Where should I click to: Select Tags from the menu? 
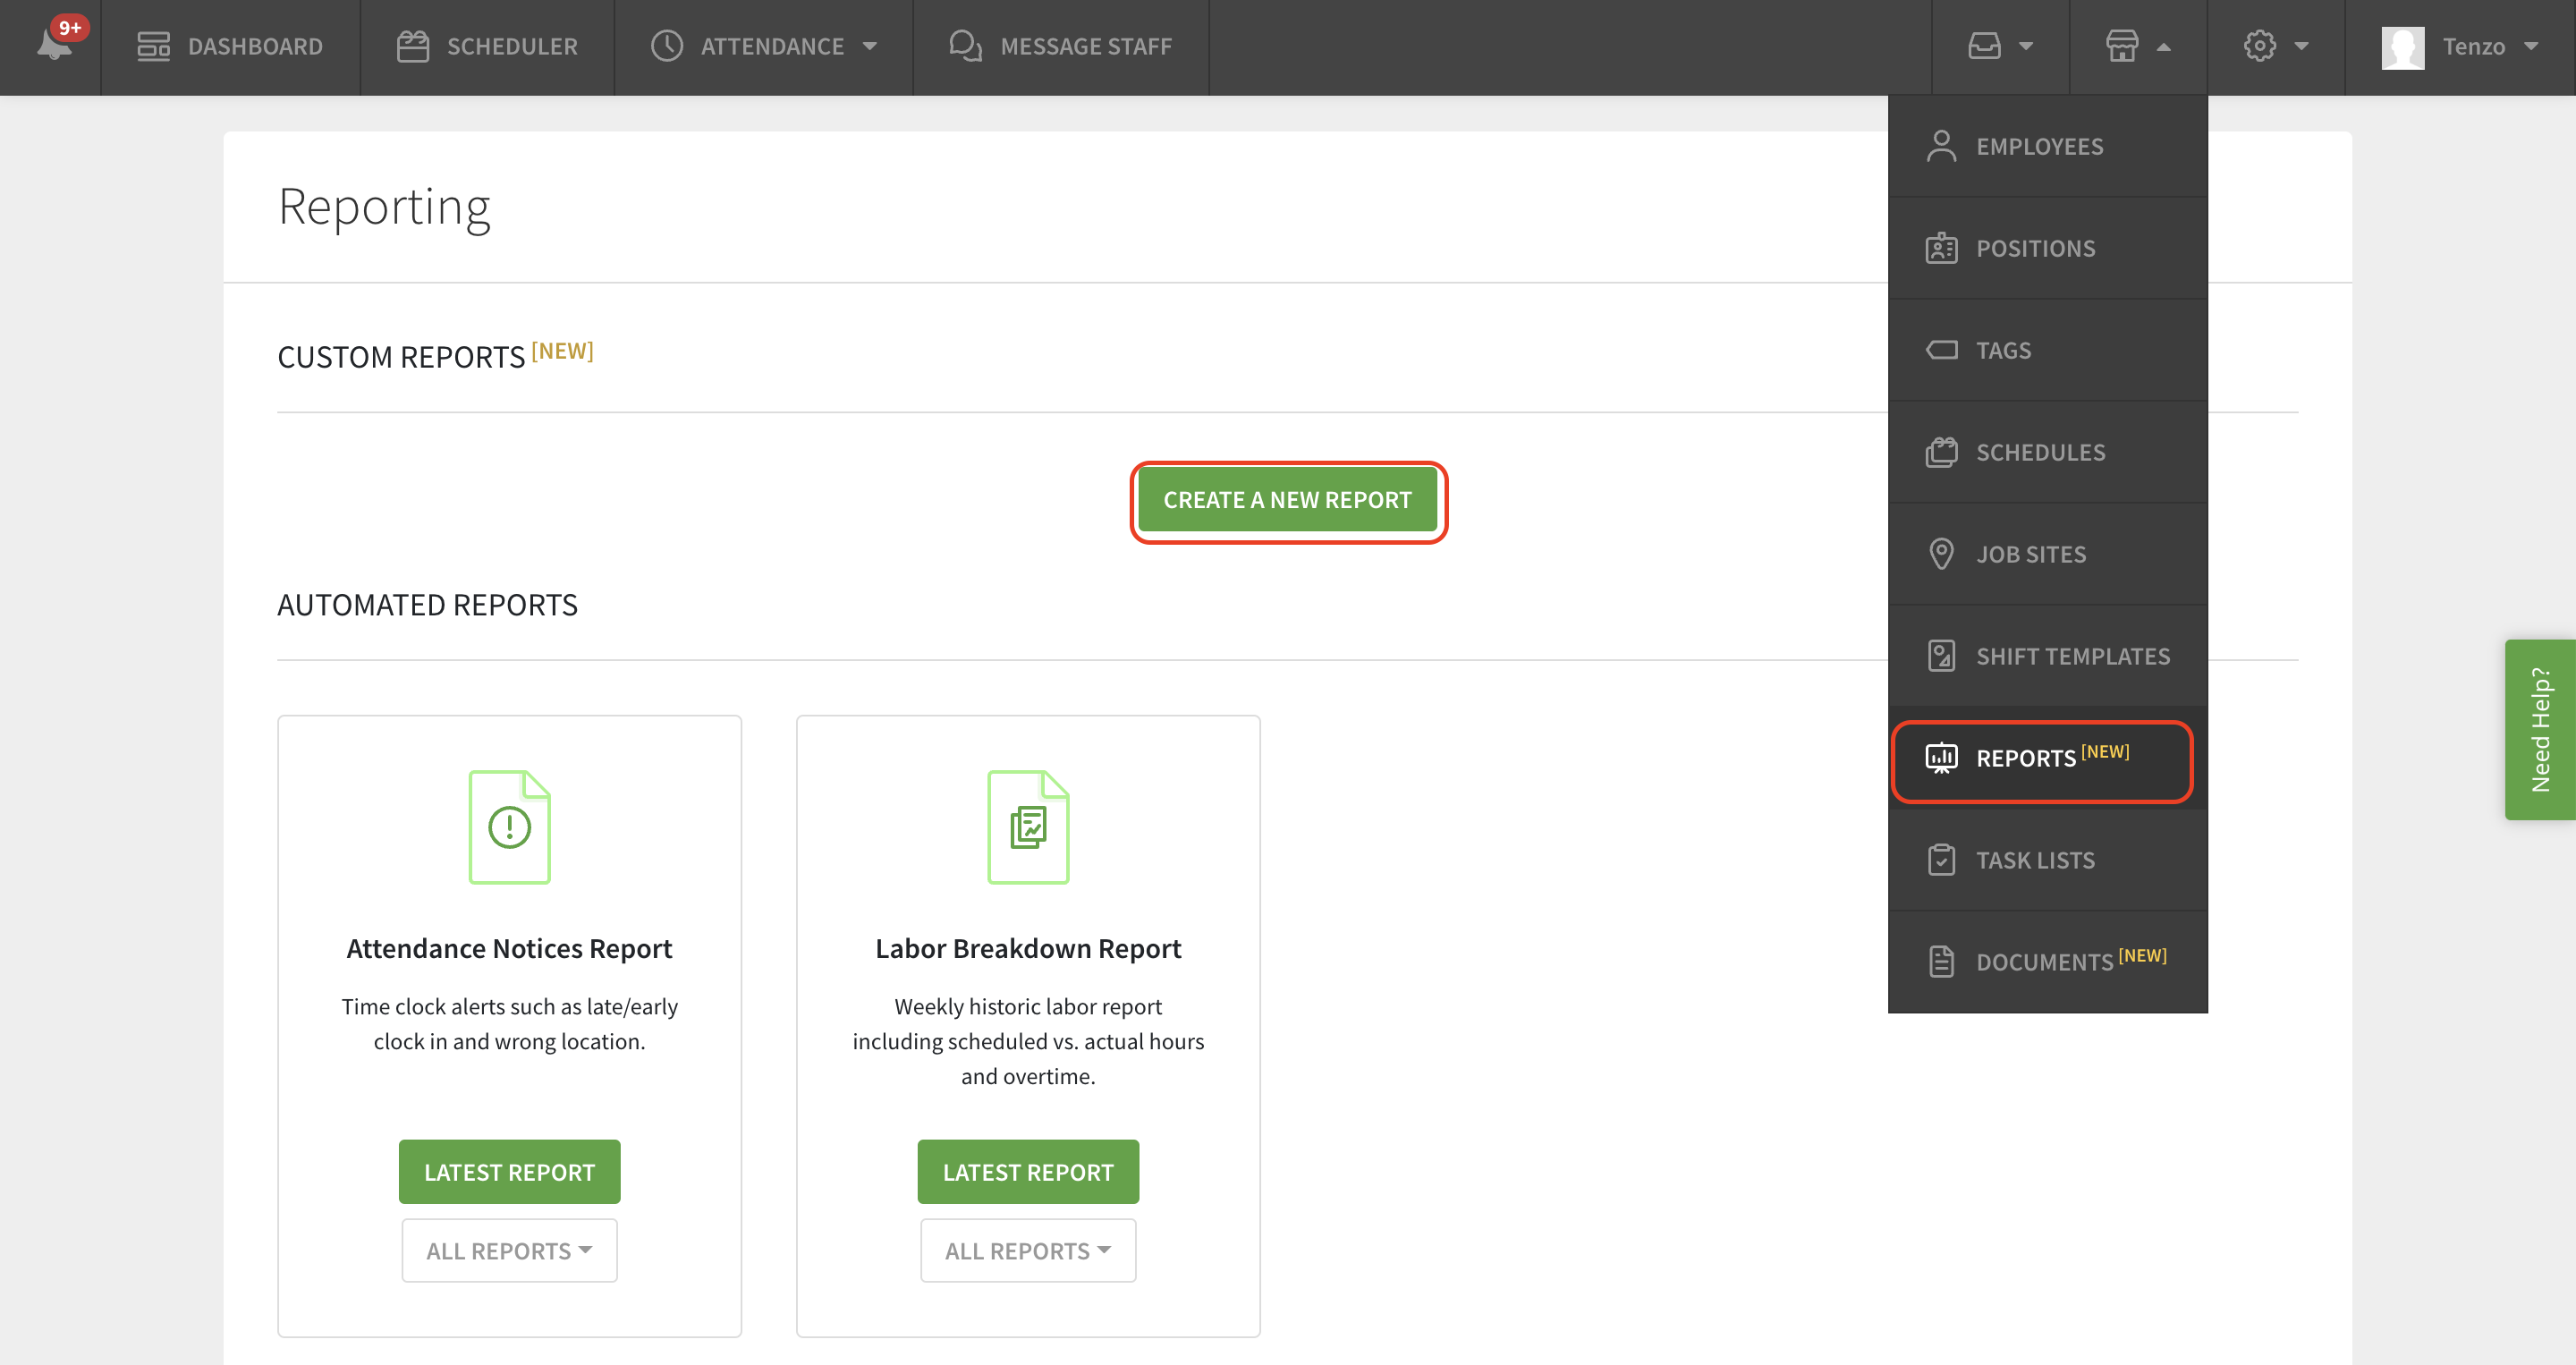2048,350
